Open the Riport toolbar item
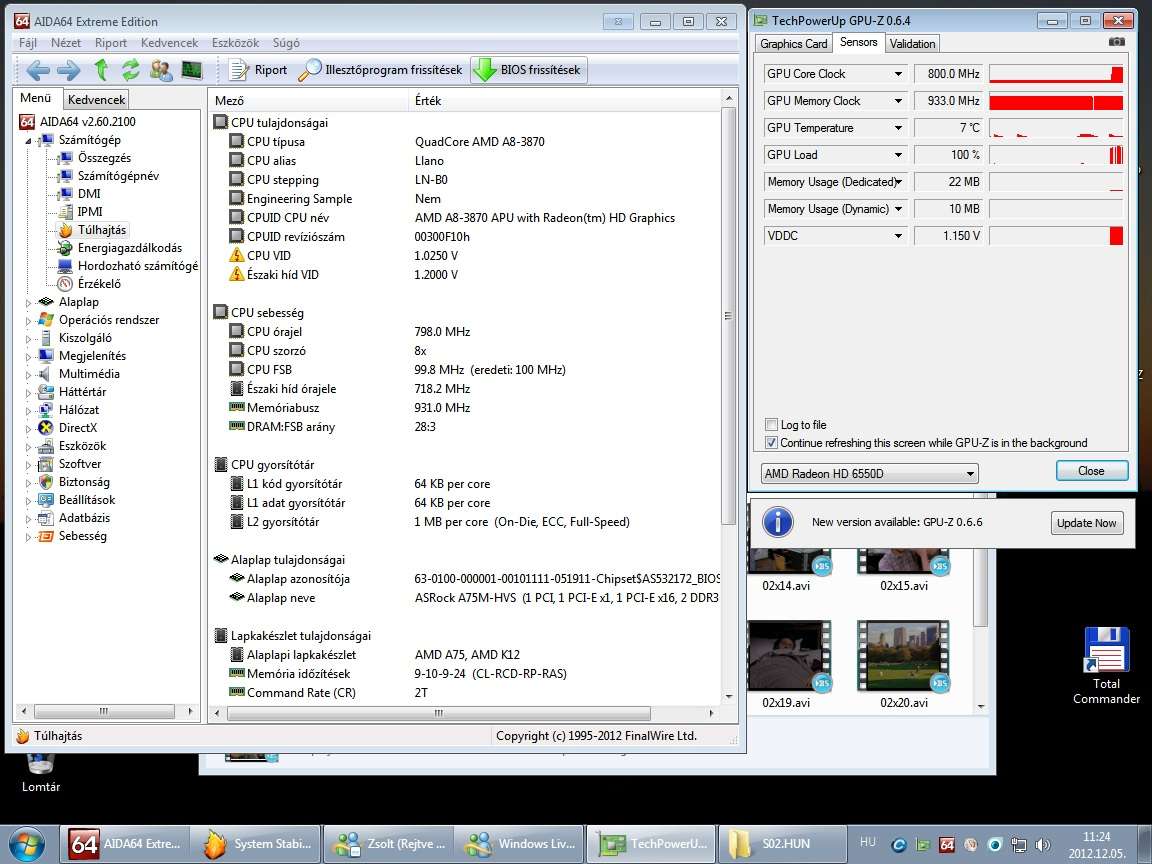The width and height of the screenshot is (1152, 864). [258, 70]
